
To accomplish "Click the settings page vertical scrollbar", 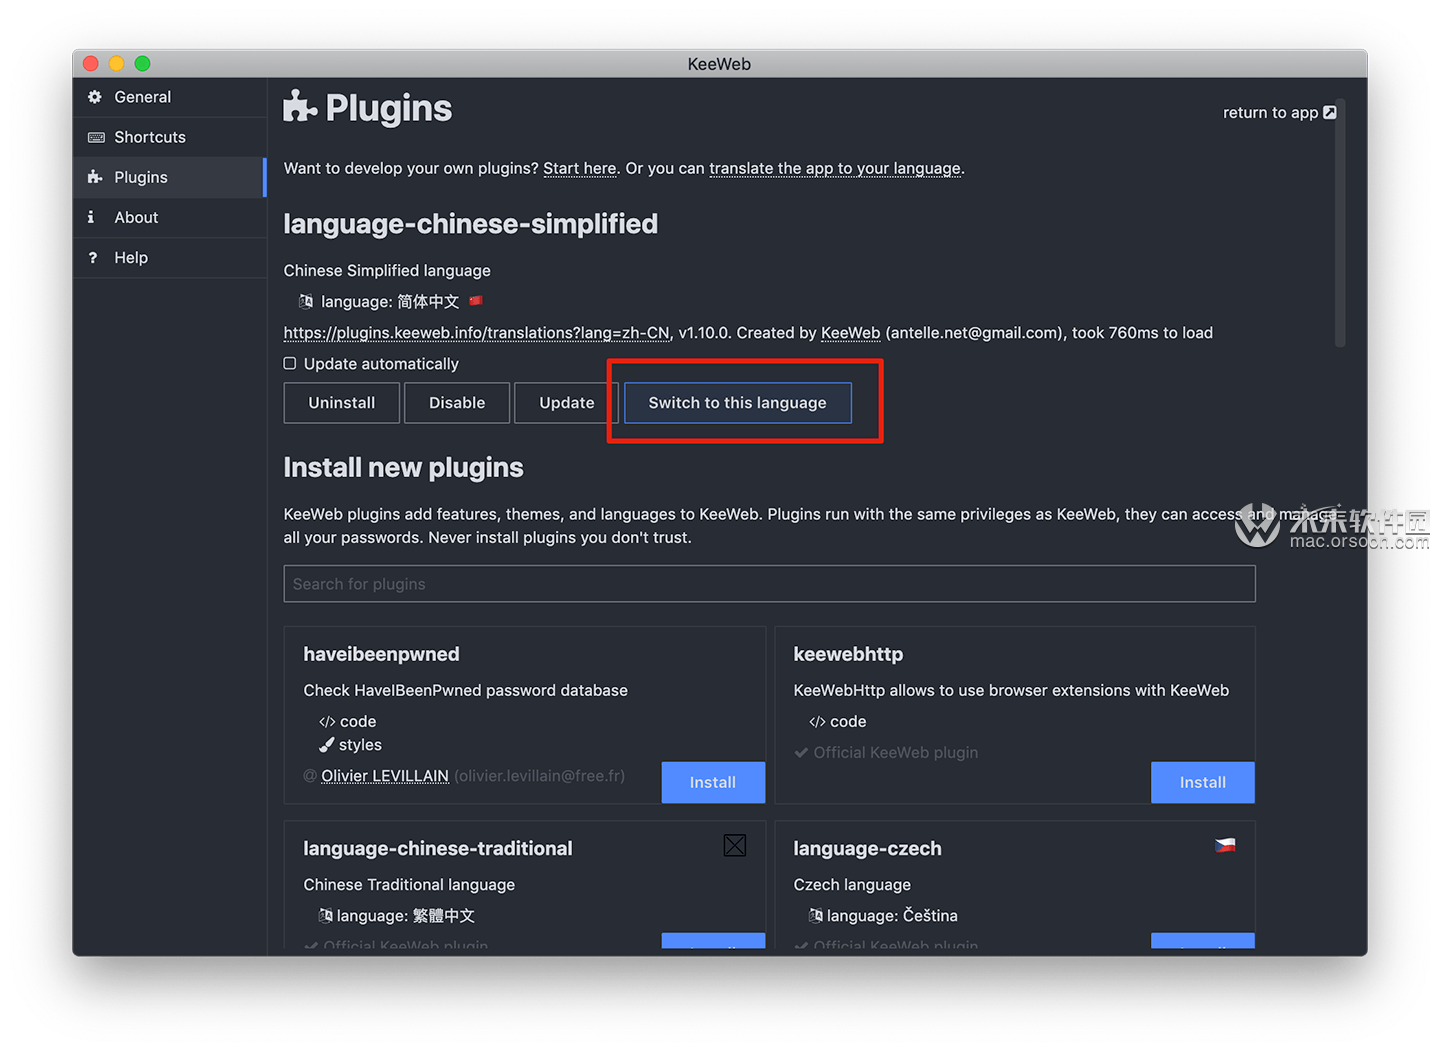I will [1340, 223].
